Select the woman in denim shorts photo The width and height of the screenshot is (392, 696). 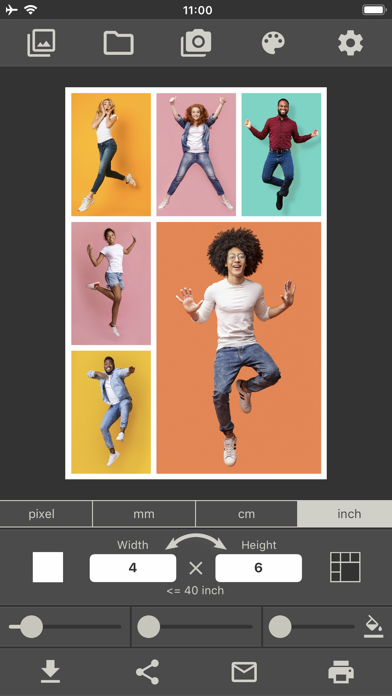click(111, 283)
